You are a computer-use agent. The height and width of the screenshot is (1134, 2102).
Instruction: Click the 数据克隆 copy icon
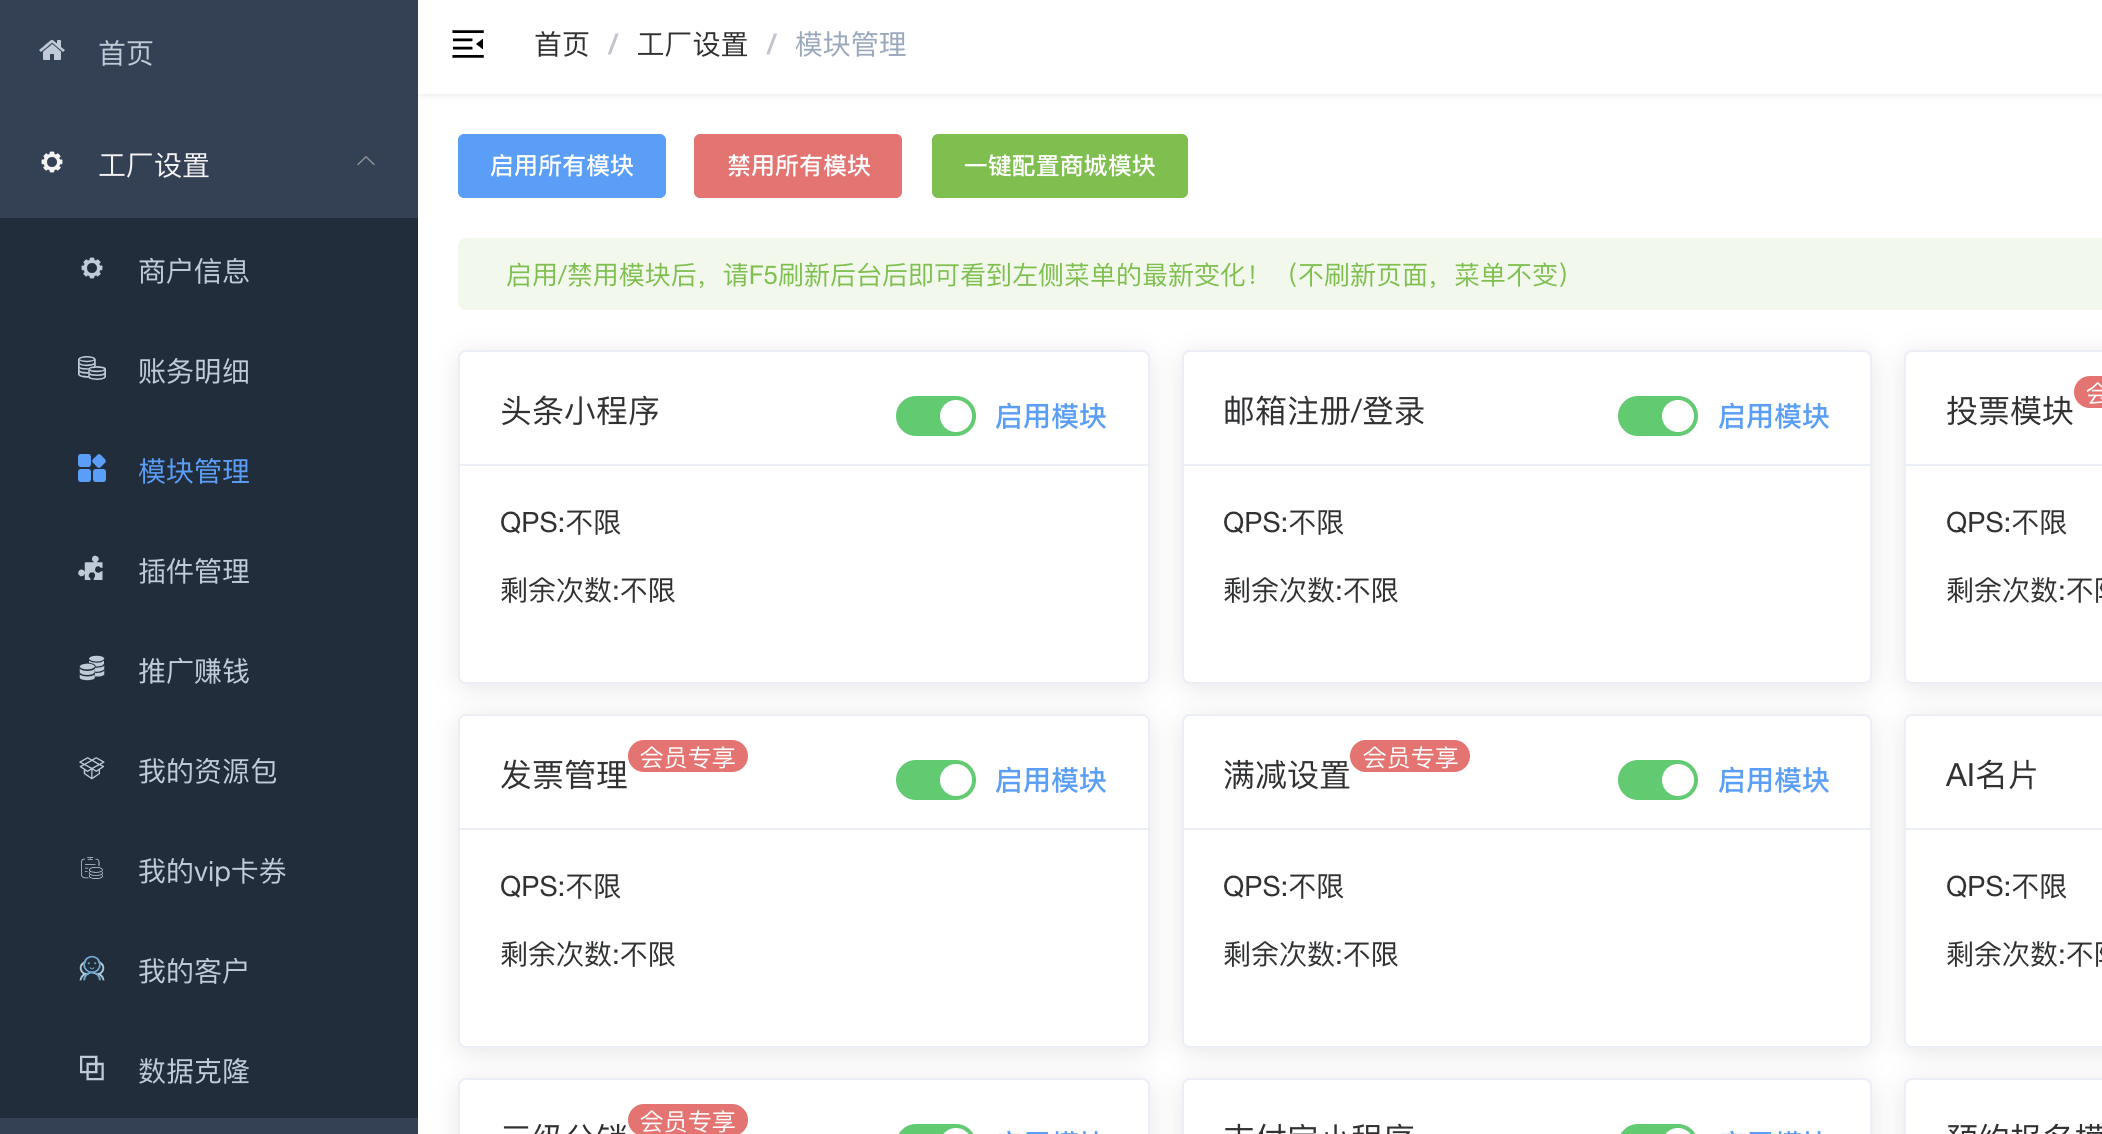point(91,1069)
